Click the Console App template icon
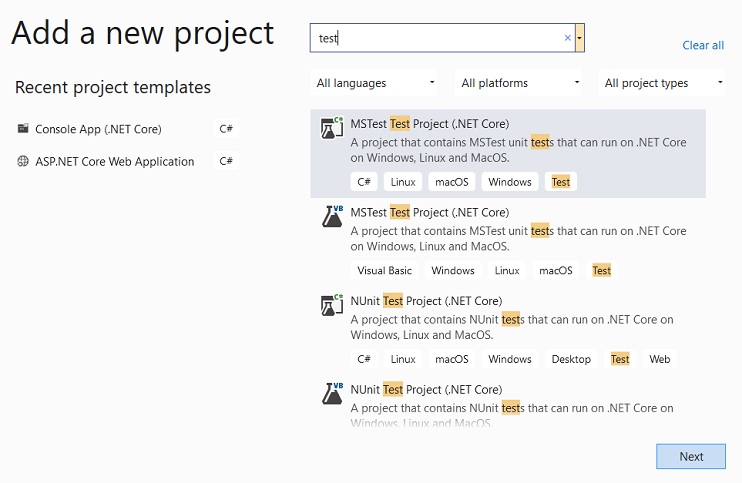742x483 pixels. coord(23,128)
